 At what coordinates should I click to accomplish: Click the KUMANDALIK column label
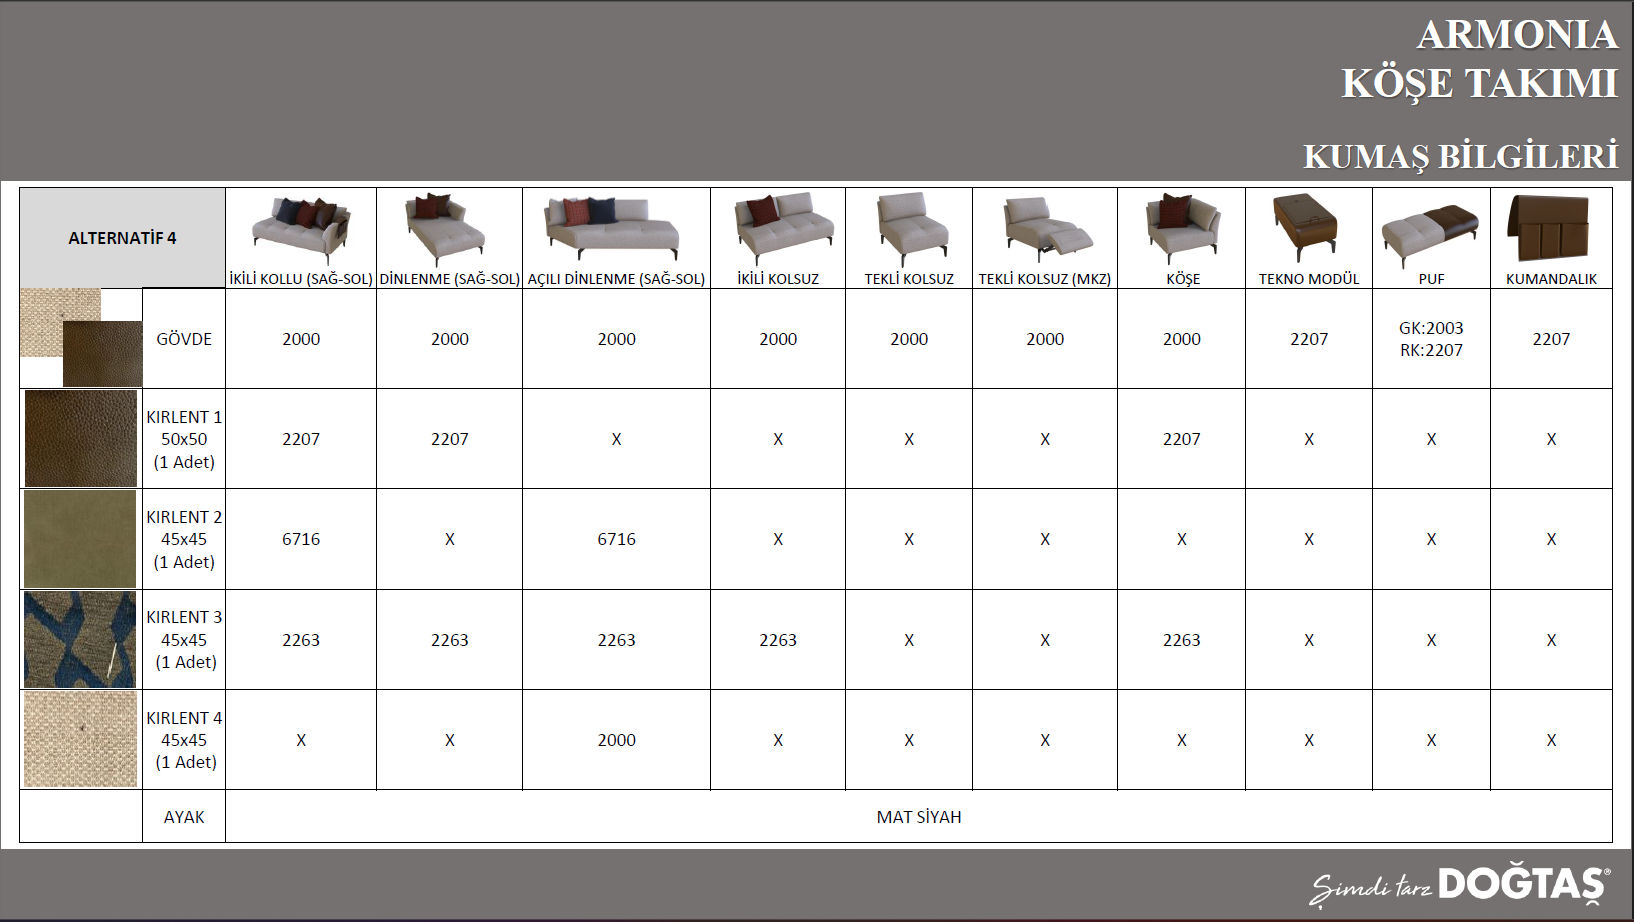1551,279
